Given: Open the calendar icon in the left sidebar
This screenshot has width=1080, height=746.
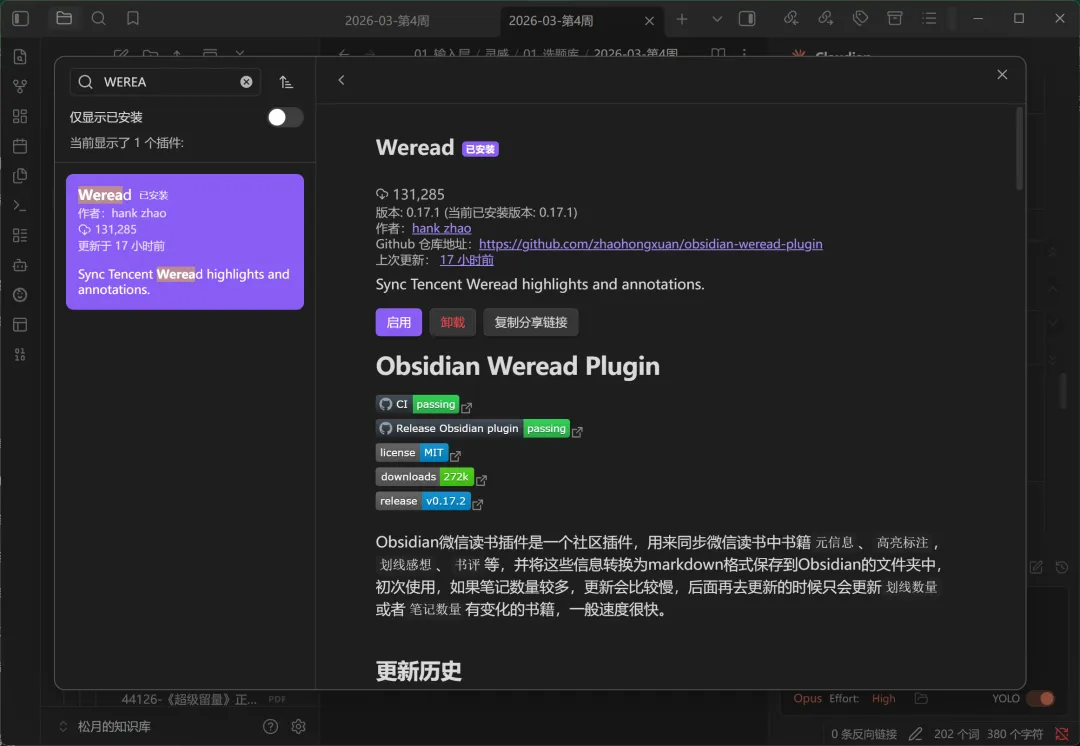Looking at the screenshot, I should [x=20, y=146].
